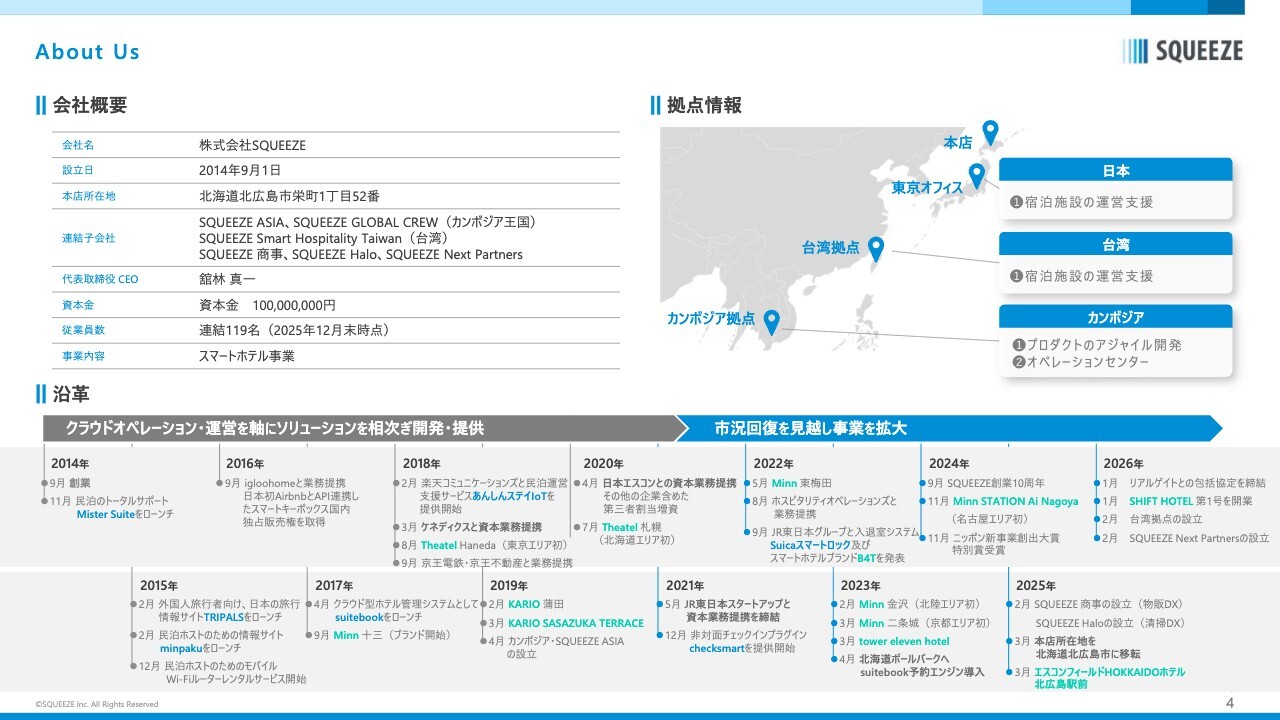
Task: Select the 日本 region card header
Action: coord(1115,171)
